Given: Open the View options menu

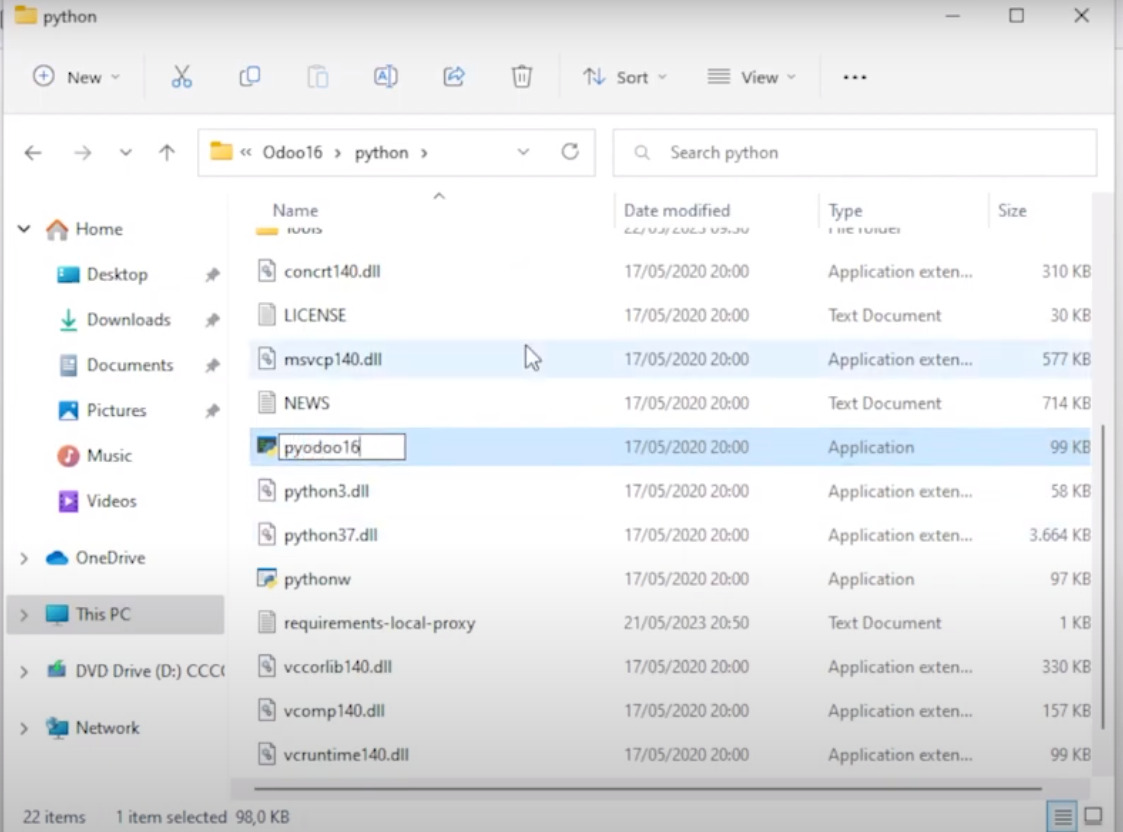Looking at the screenshot, I should tap(751, 77).
